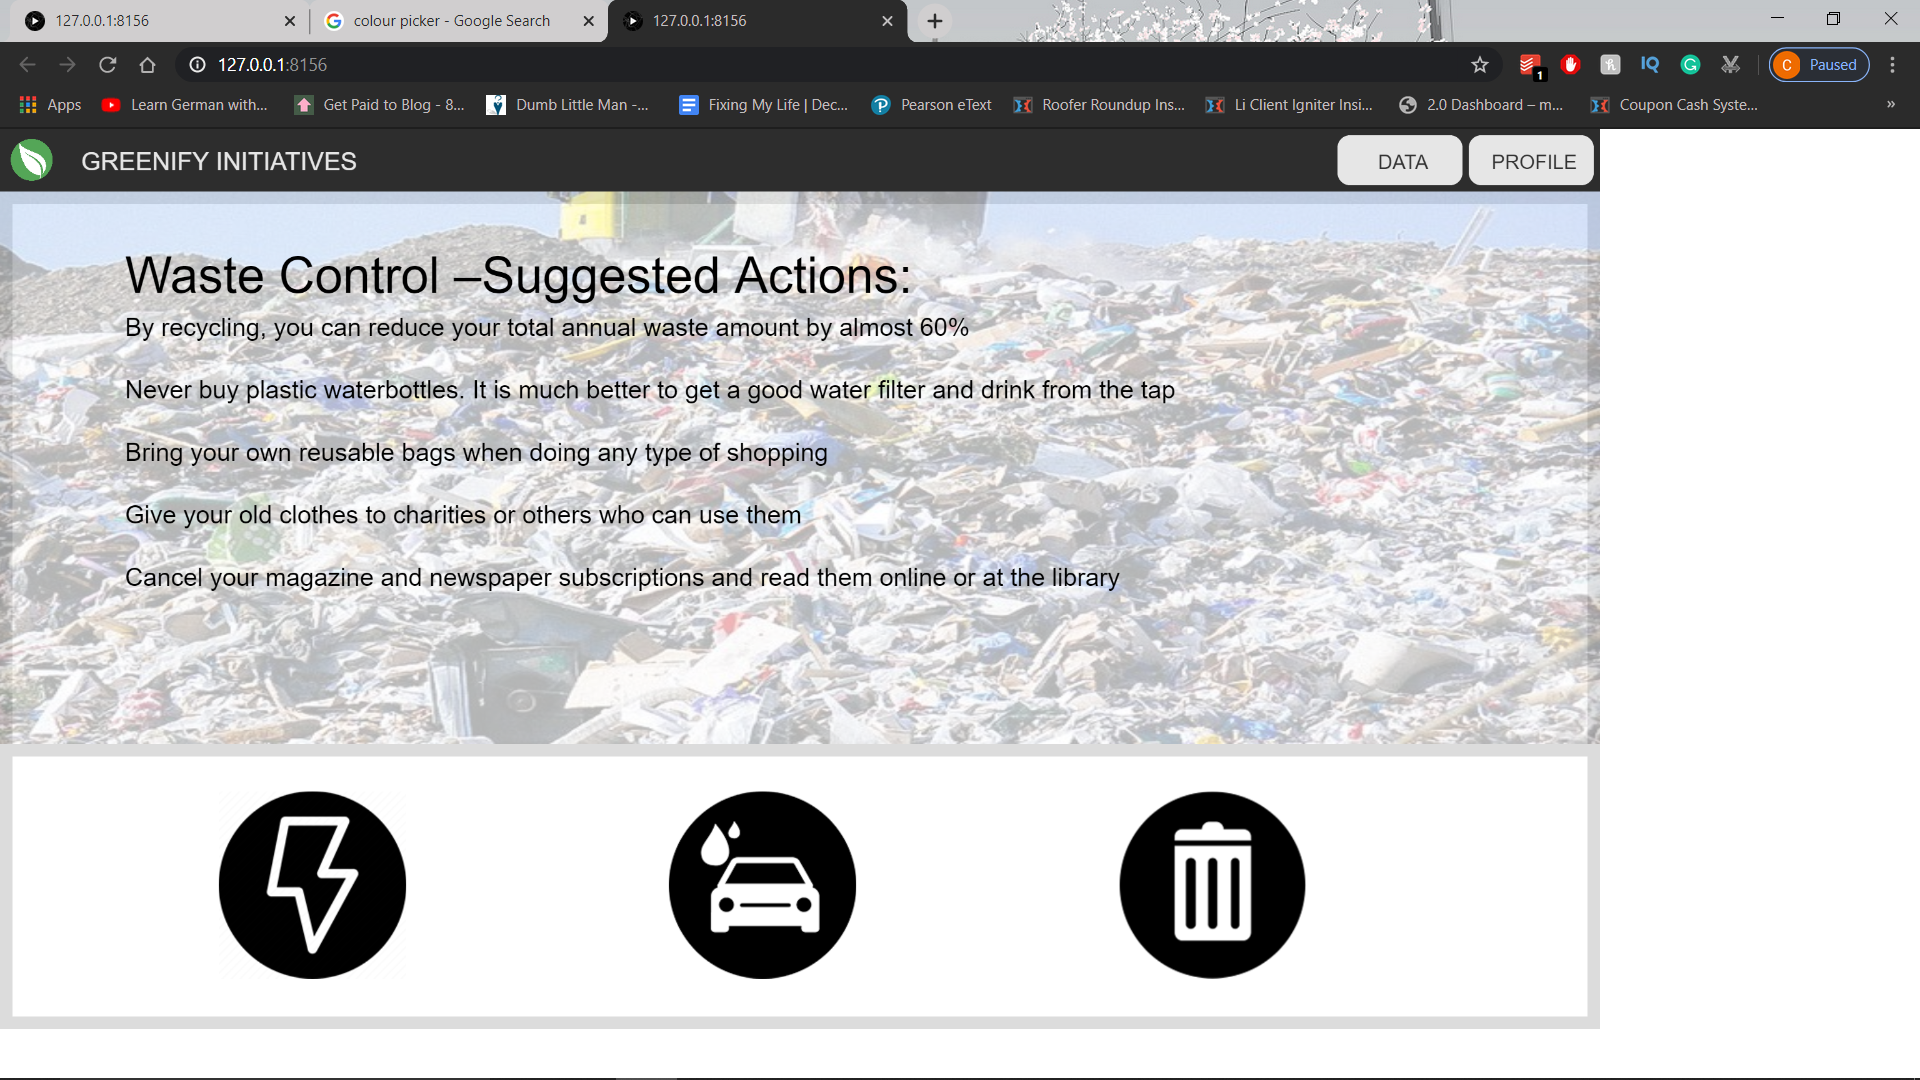Open Chrome three-dot menu
The height and width of the screenshot is (1080, 1920).
tap(1892, 65)
